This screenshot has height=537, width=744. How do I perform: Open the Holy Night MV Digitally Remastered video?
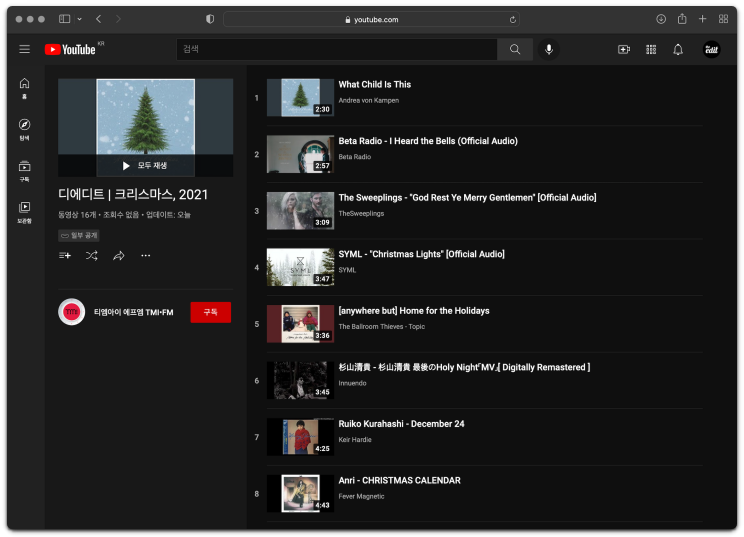[464, 367]
